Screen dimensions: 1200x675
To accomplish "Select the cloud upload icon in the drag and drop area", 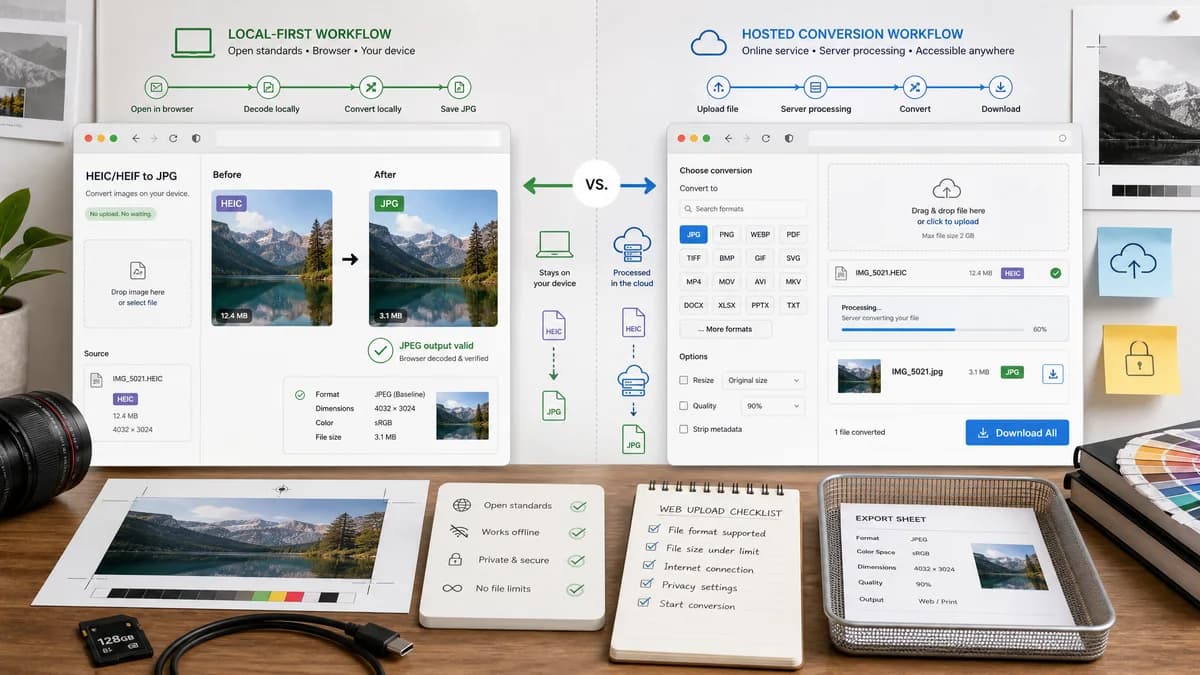I will pyautogui.click(x=946, y=189).
